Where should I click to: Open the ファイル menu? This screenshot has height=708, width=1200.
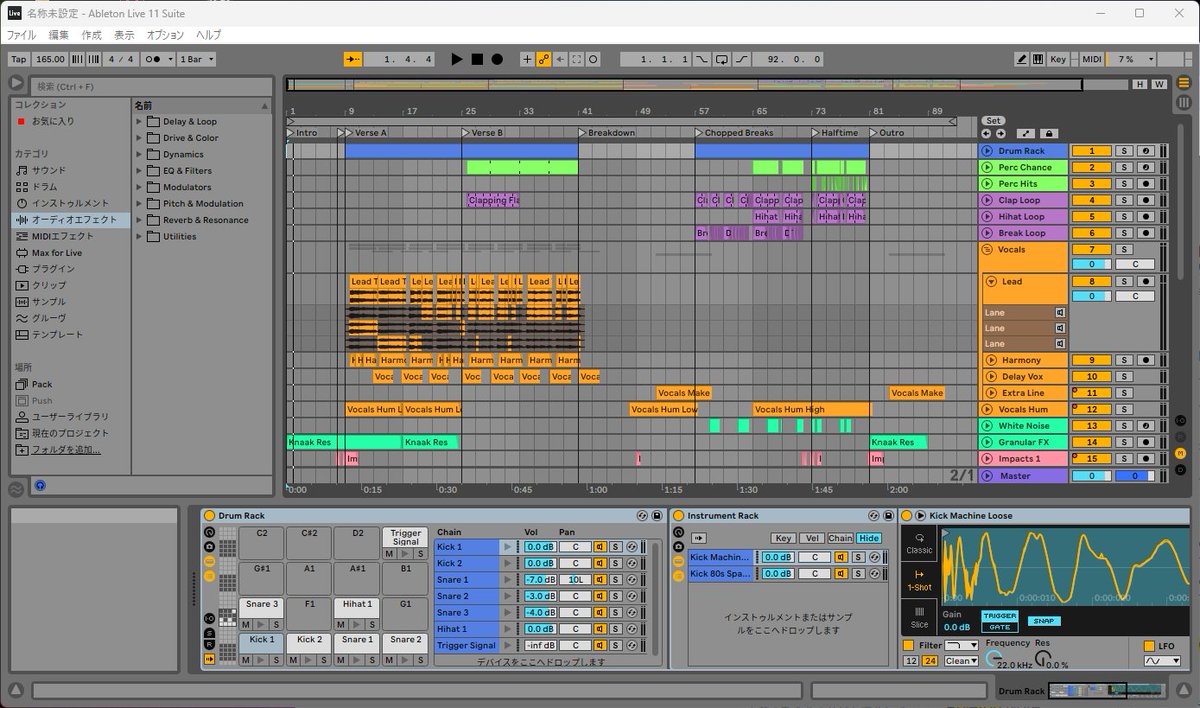coord(22,34)
